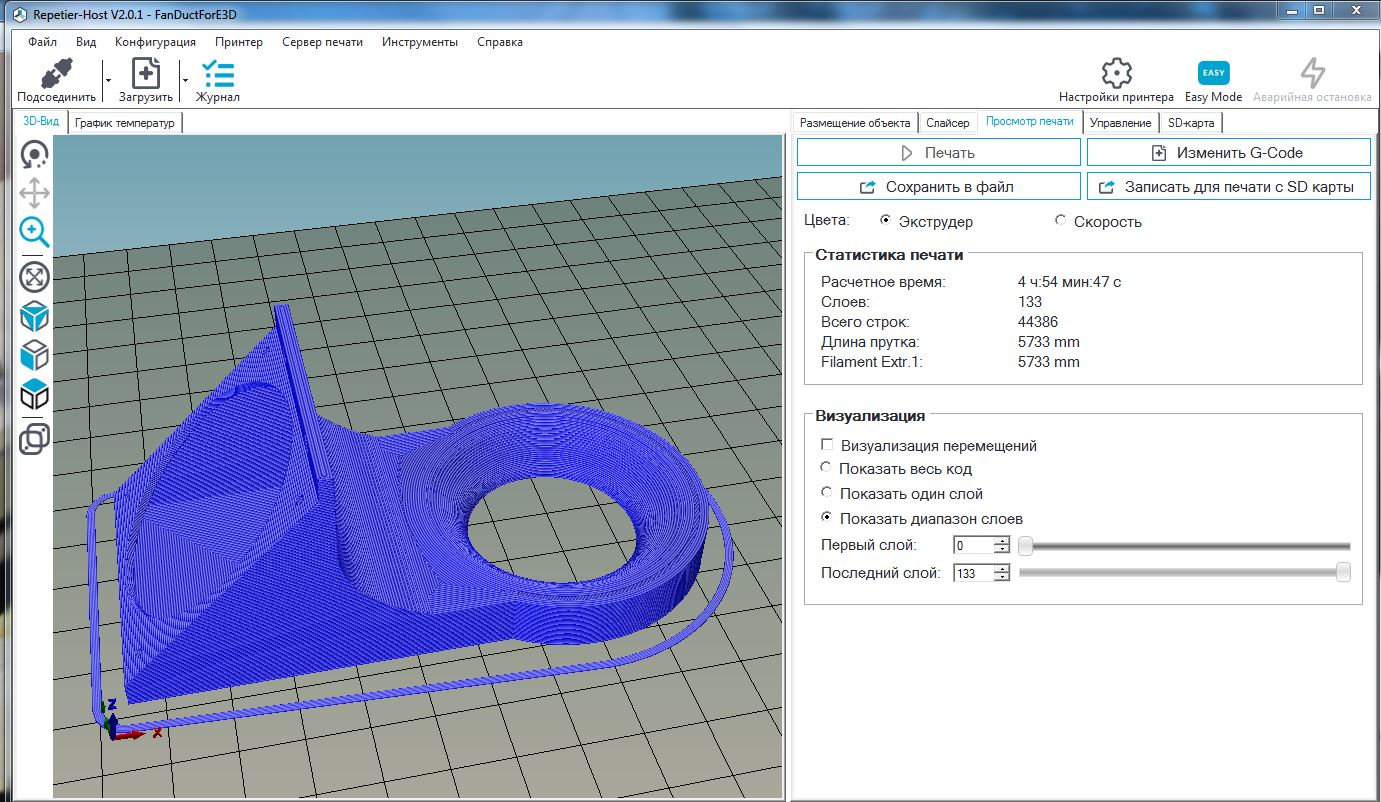The image size is (1381, 802).
Task: Toggle the parallel projection overlapping squares icon
Action: 34,439
